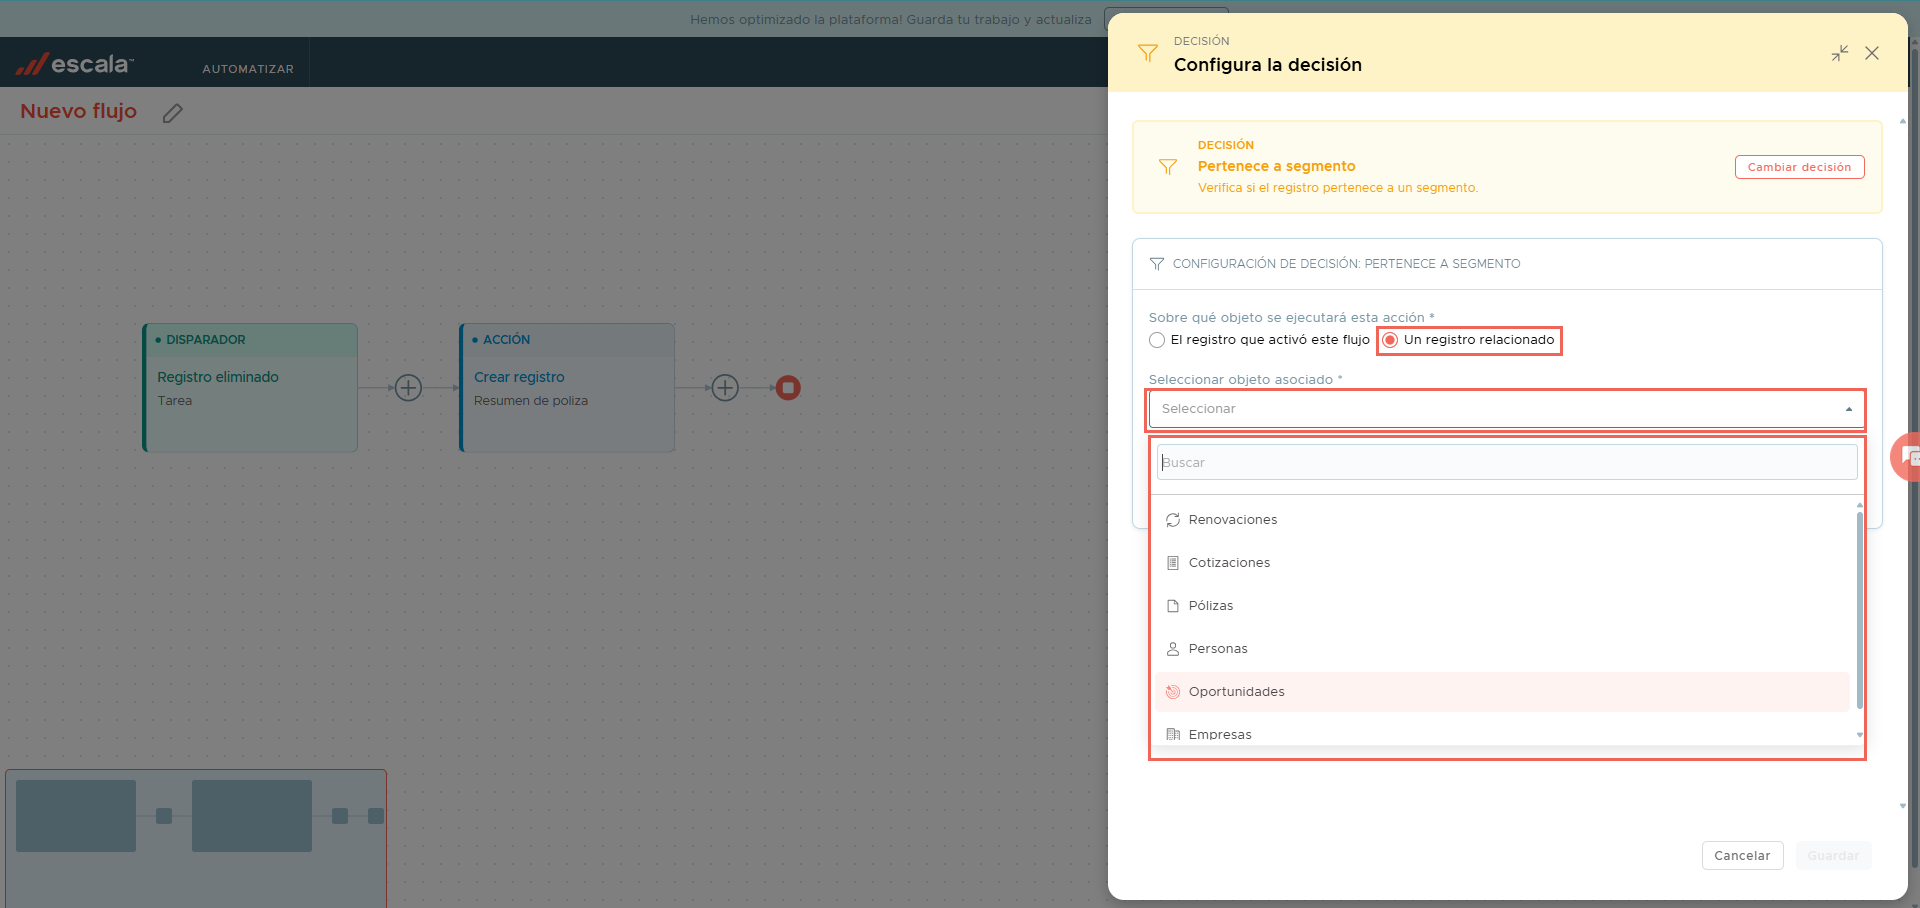Click the Empresas building icon
The height and width of the screenshot is (908, 1920).
click(1173, 735)
